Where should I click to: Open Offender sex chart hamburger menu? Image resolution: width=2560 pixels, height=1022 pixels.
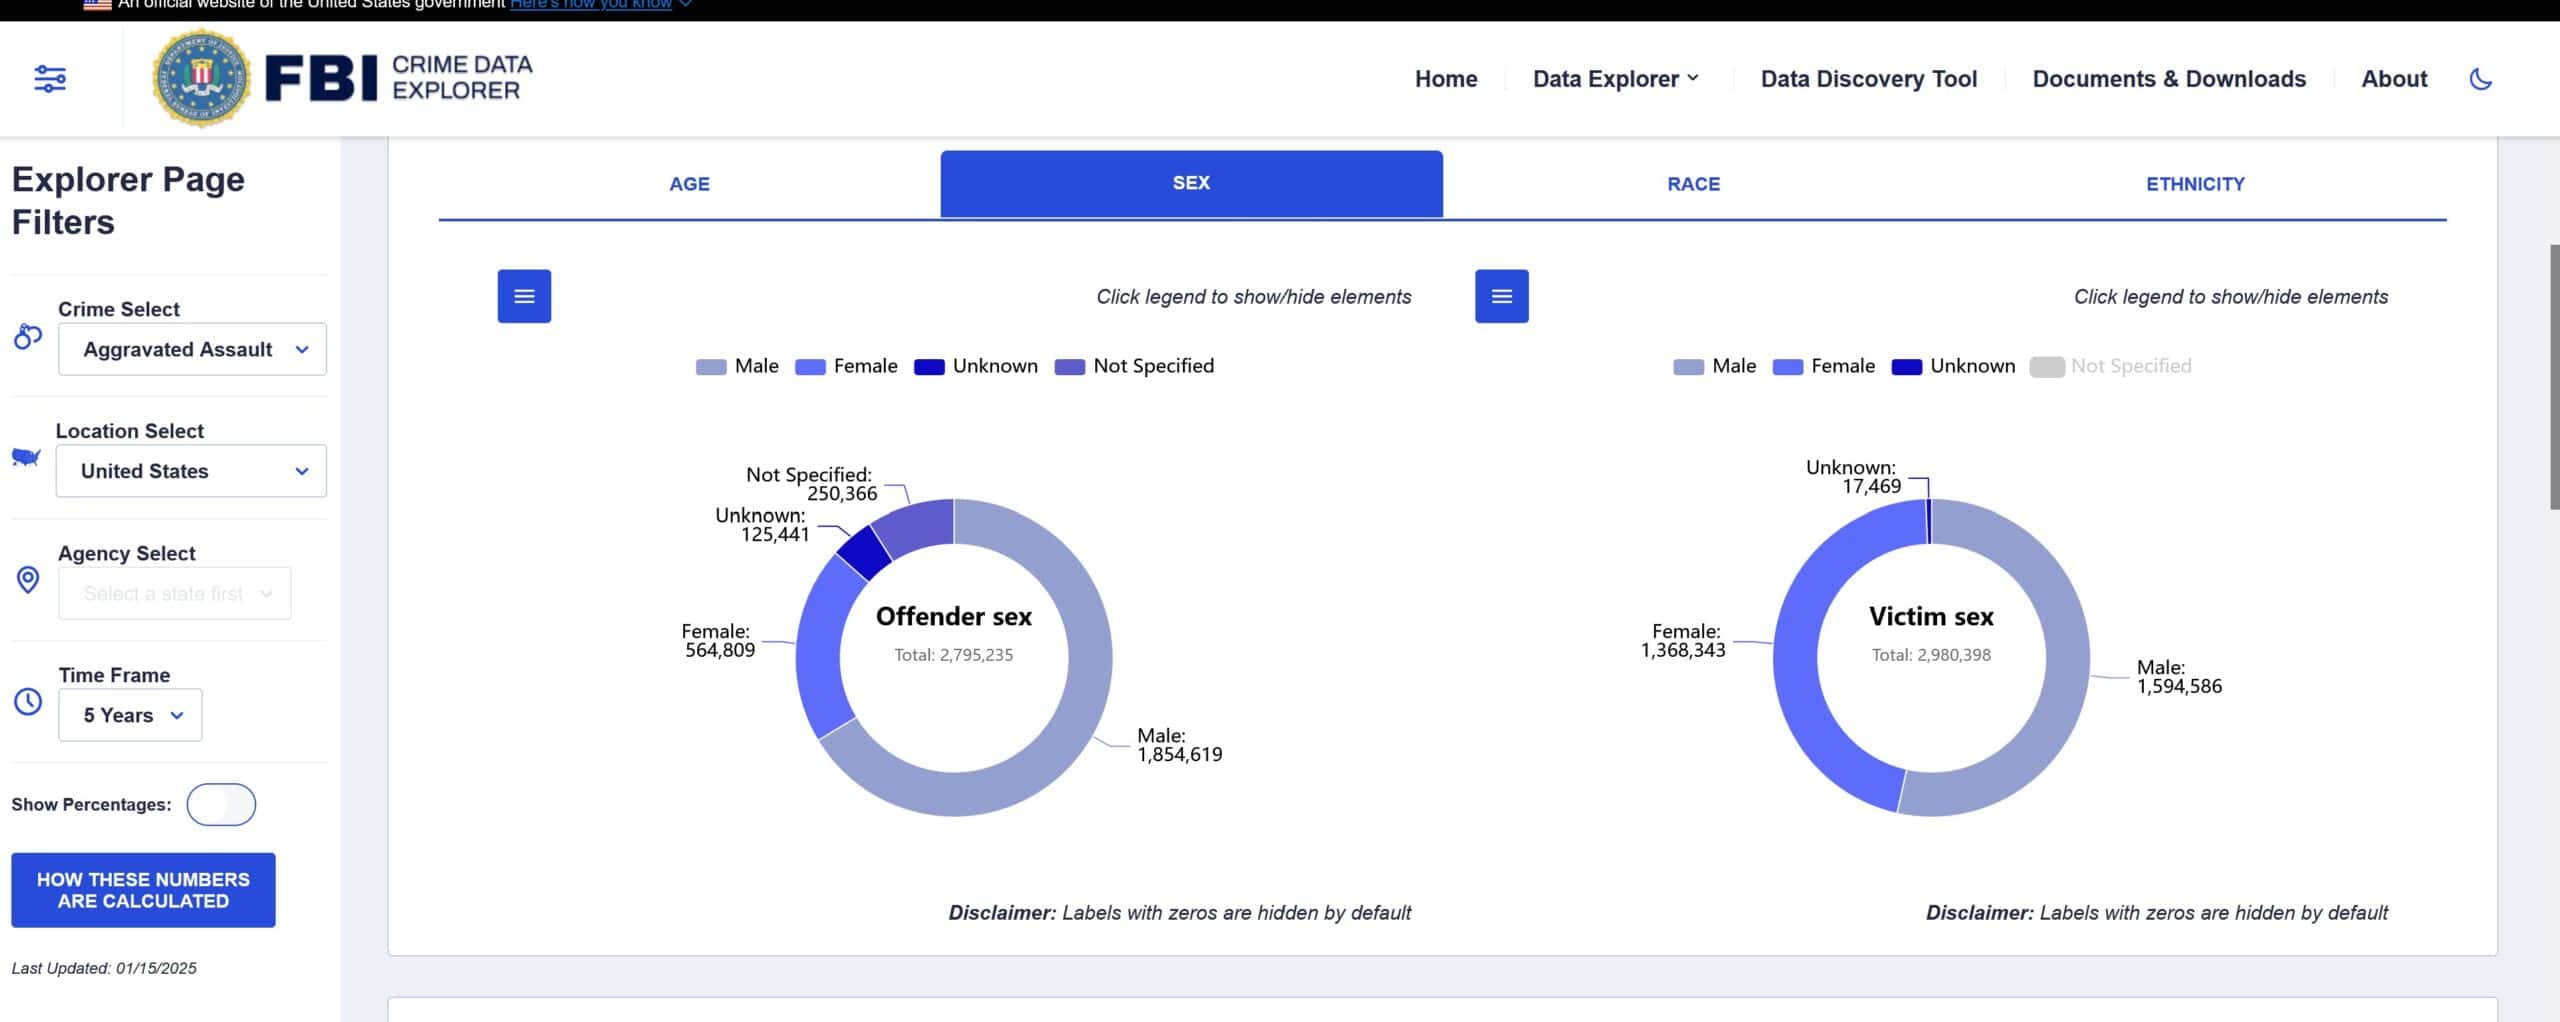coord(524,296)
